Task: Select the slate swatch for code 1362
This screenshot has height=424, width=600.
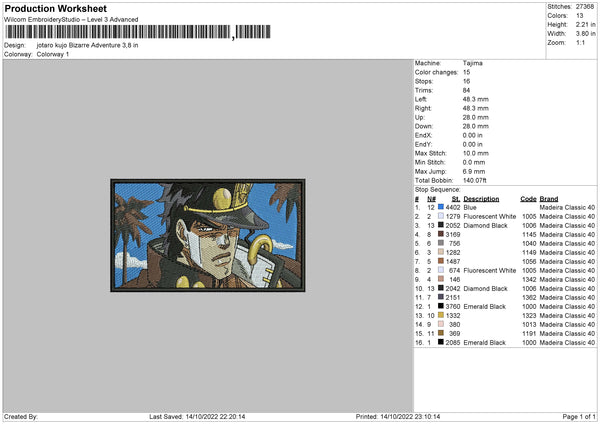Action: pos(441,297)
